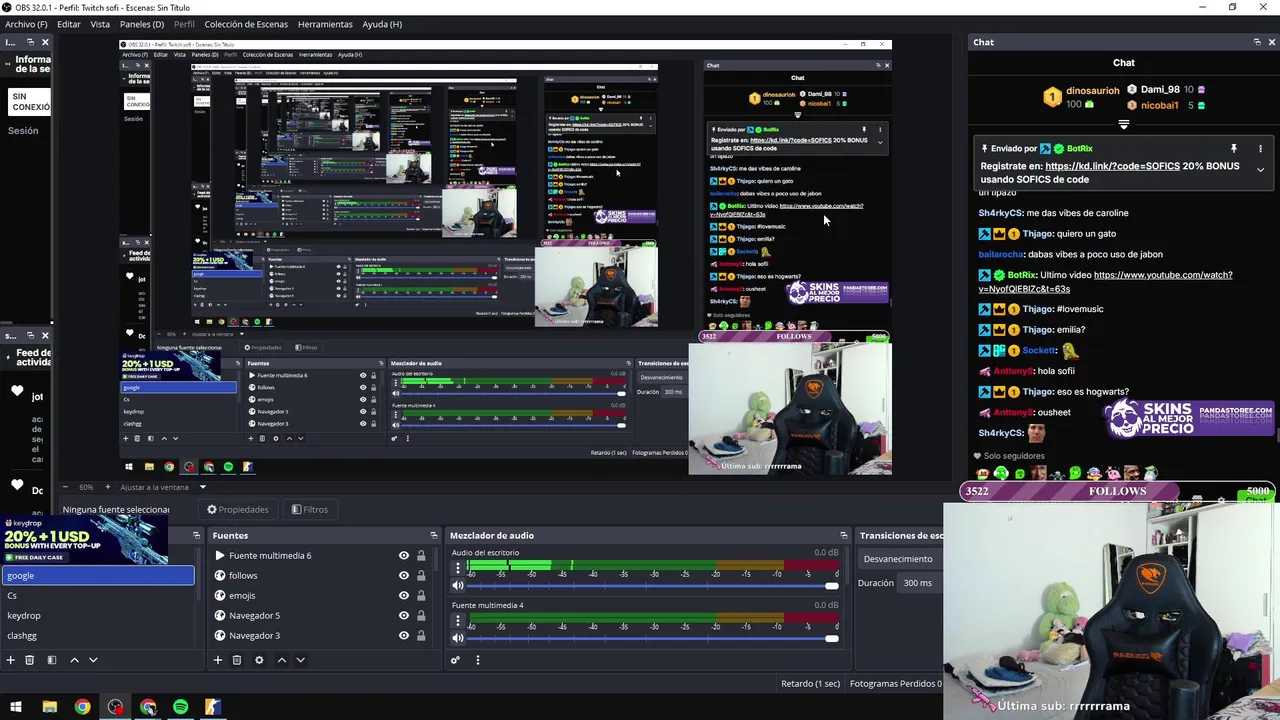Viewport: 1280px width, 720px height.
Task: Expand pinned BotRix message chevron
Action: click(1260, 170)
